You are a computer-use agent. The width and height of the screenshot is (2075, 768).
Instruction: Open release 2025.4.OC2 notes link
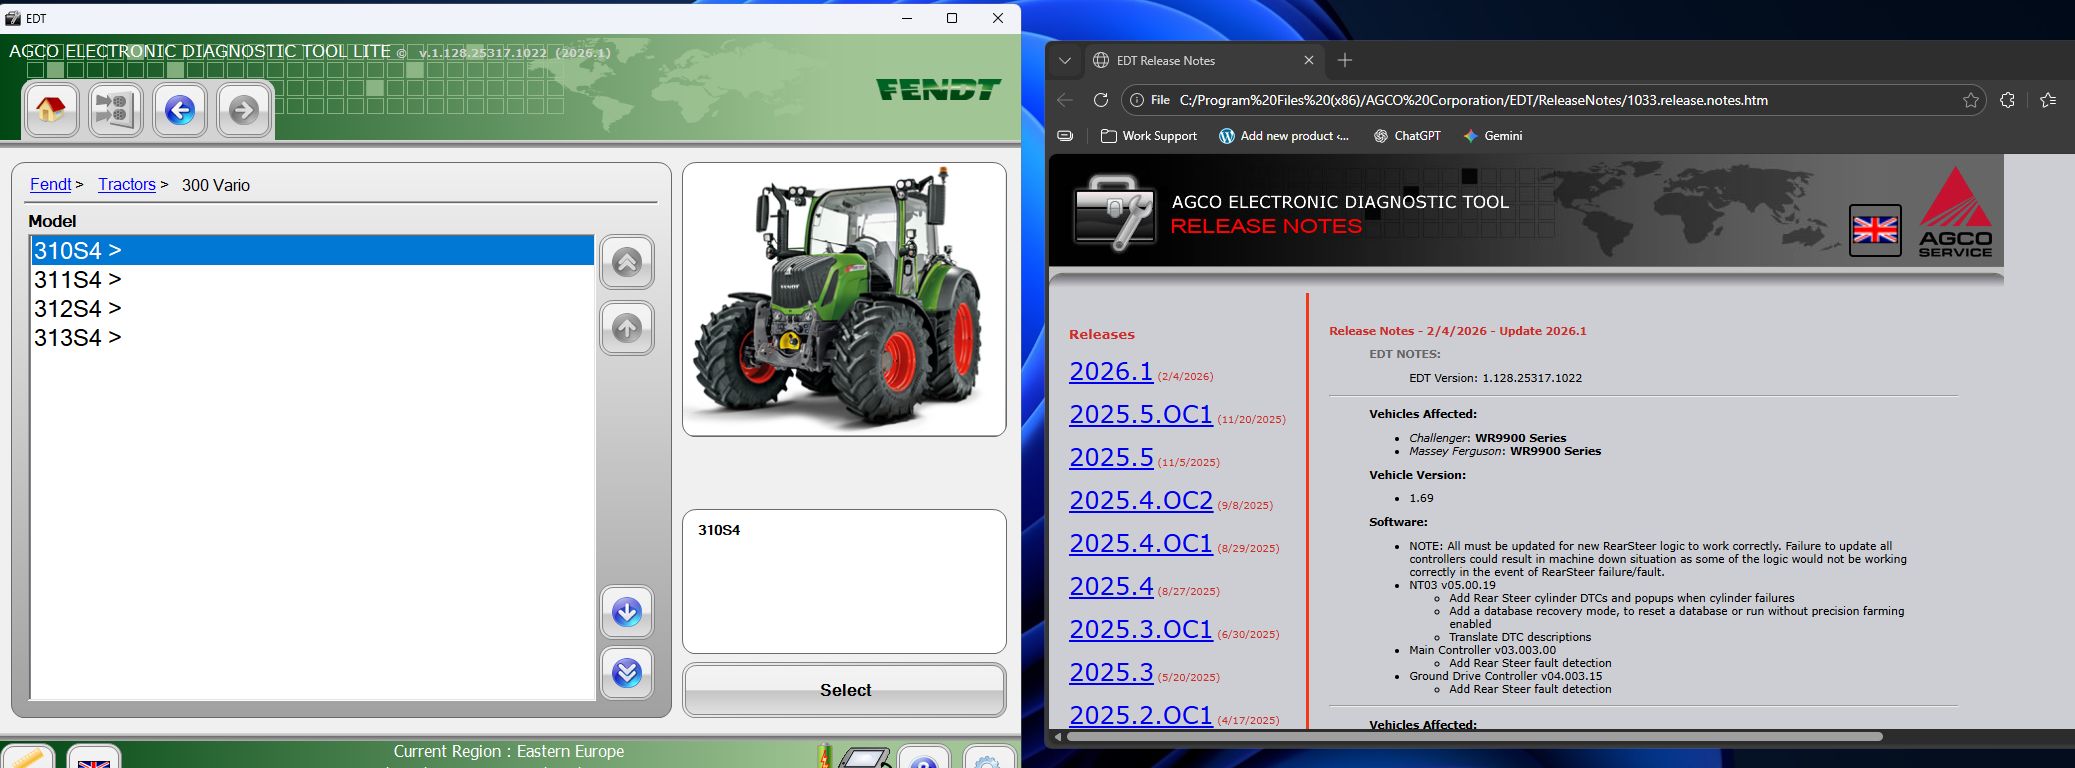click(x=1141, y=500)
